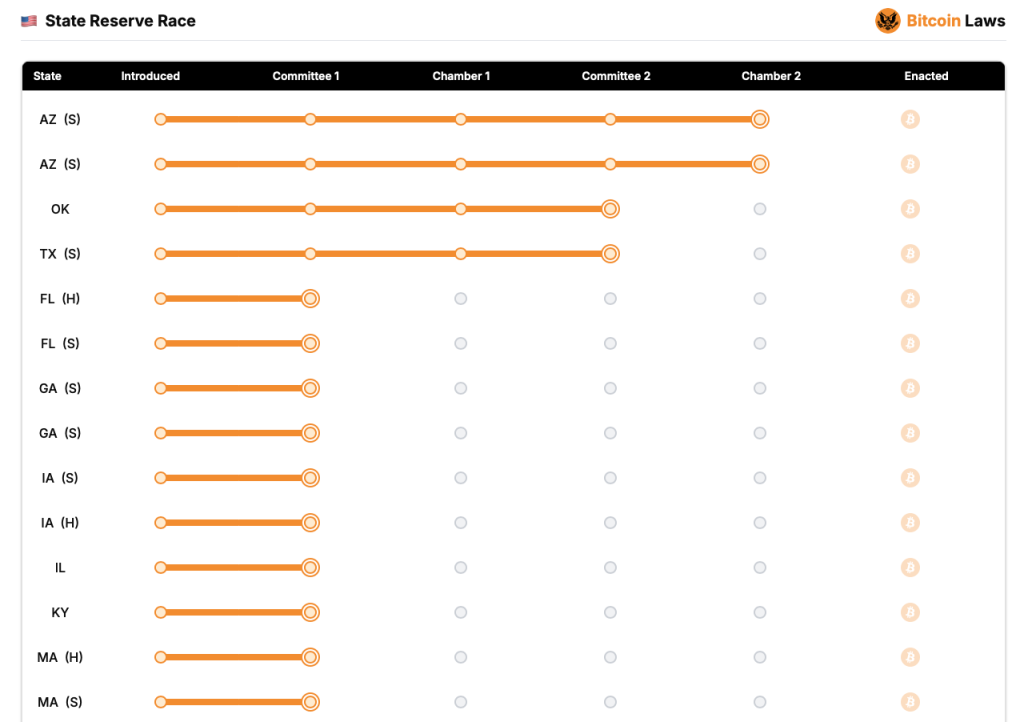
Task: Select the grey Chamber 2 dot for OK
Action: point(760,209)
